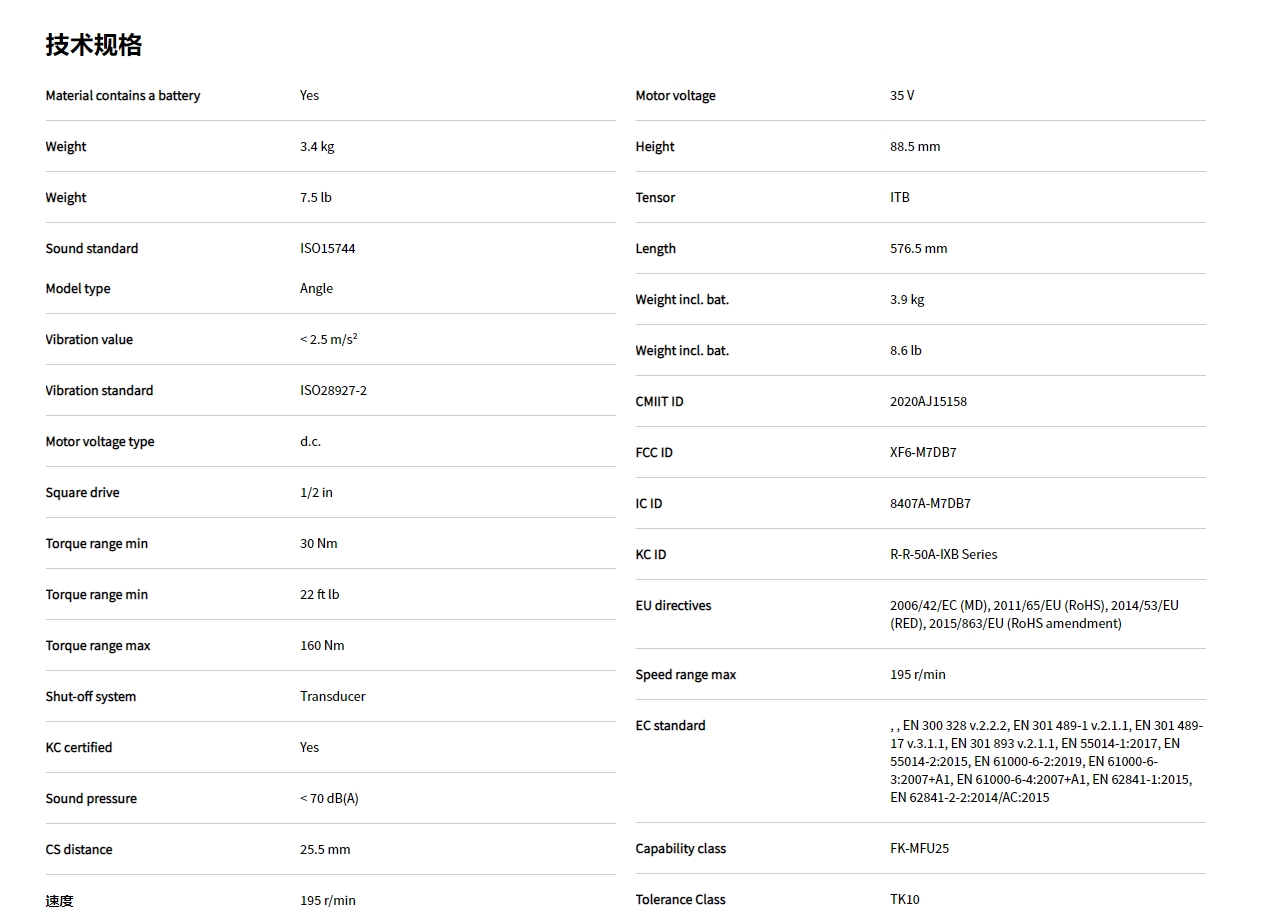Click the Tensor row label
The height and width of the screenshot is (913, 1261).
[655, 198]
